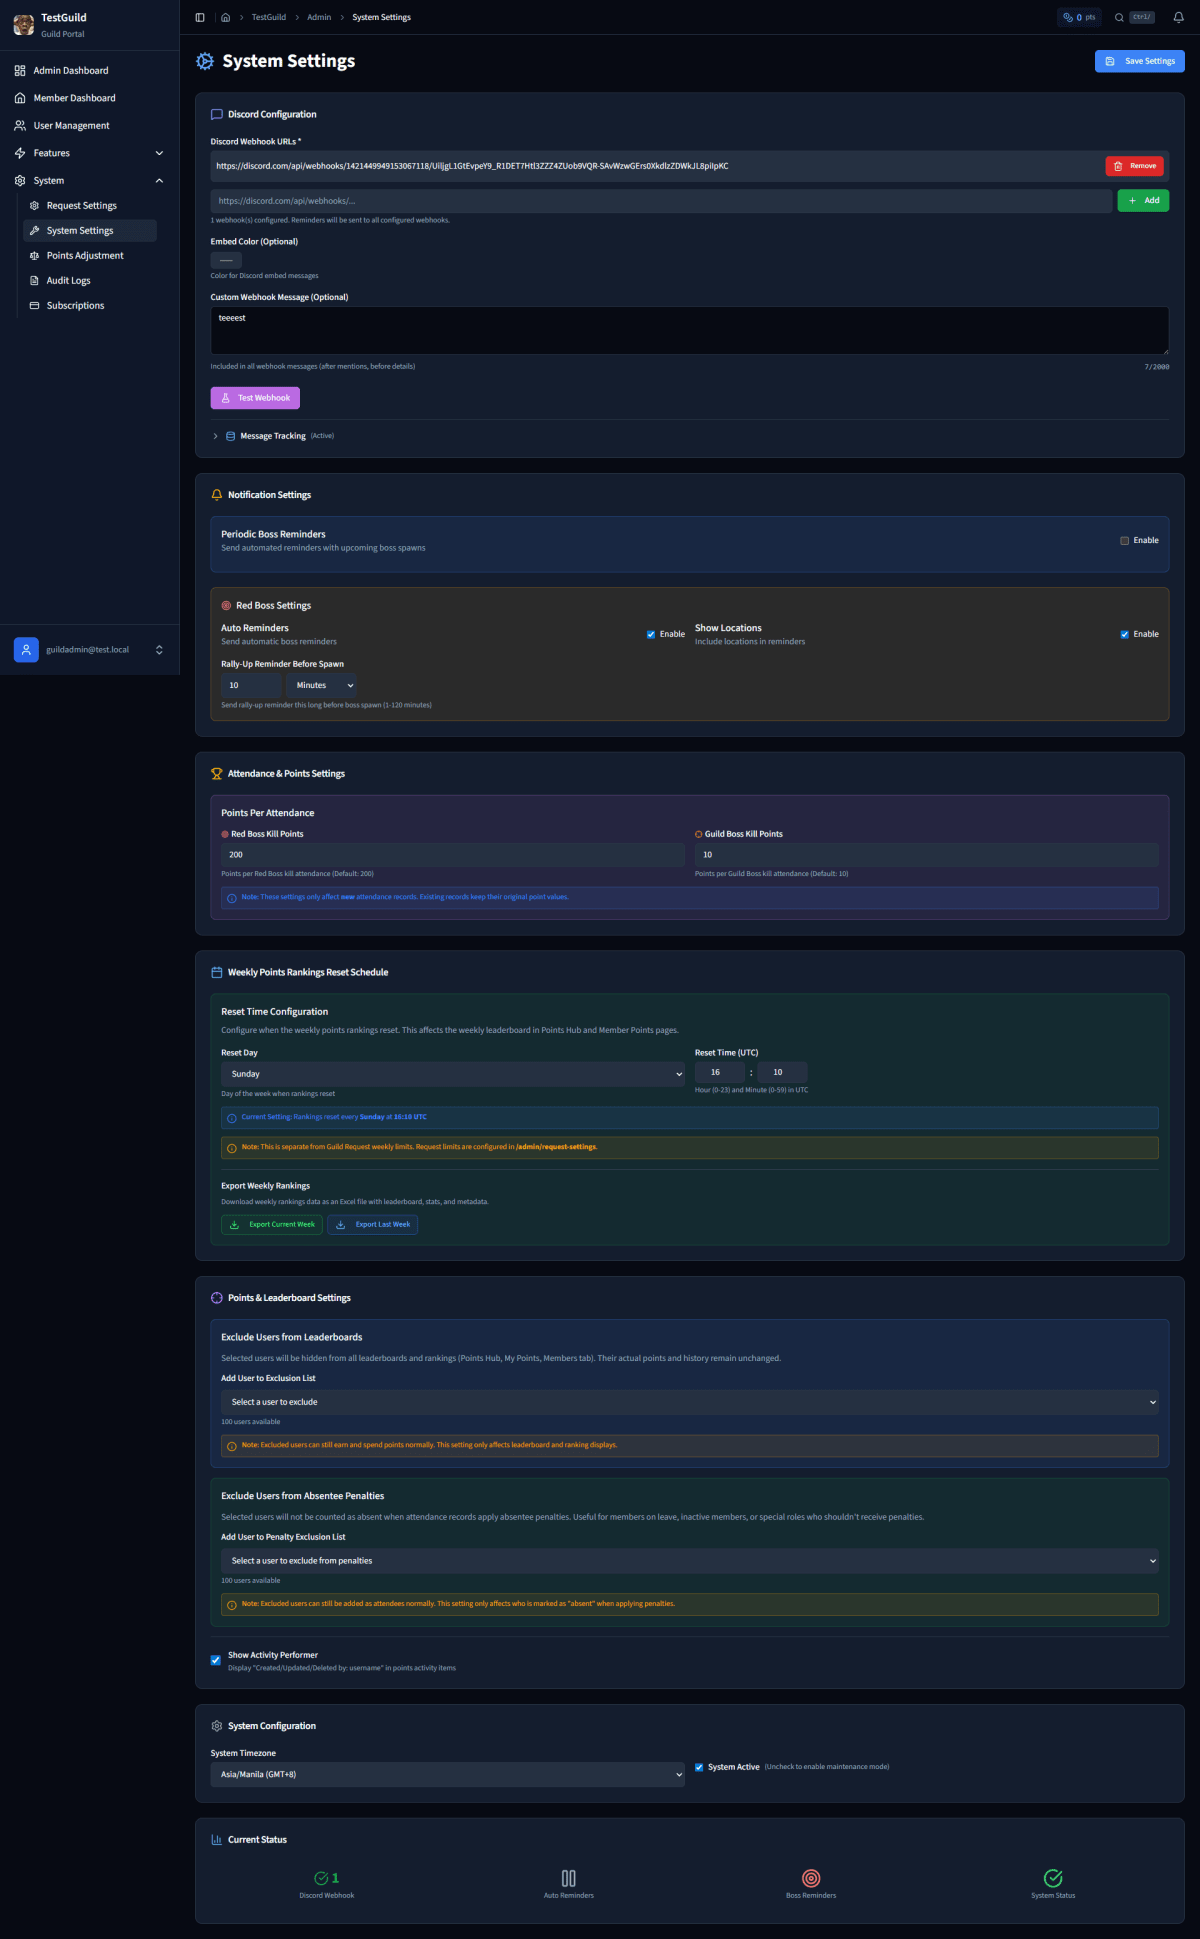Enable Periodic Boss Reminders checkbox
The image size is (1200, 1939).
coord(1125,541)
